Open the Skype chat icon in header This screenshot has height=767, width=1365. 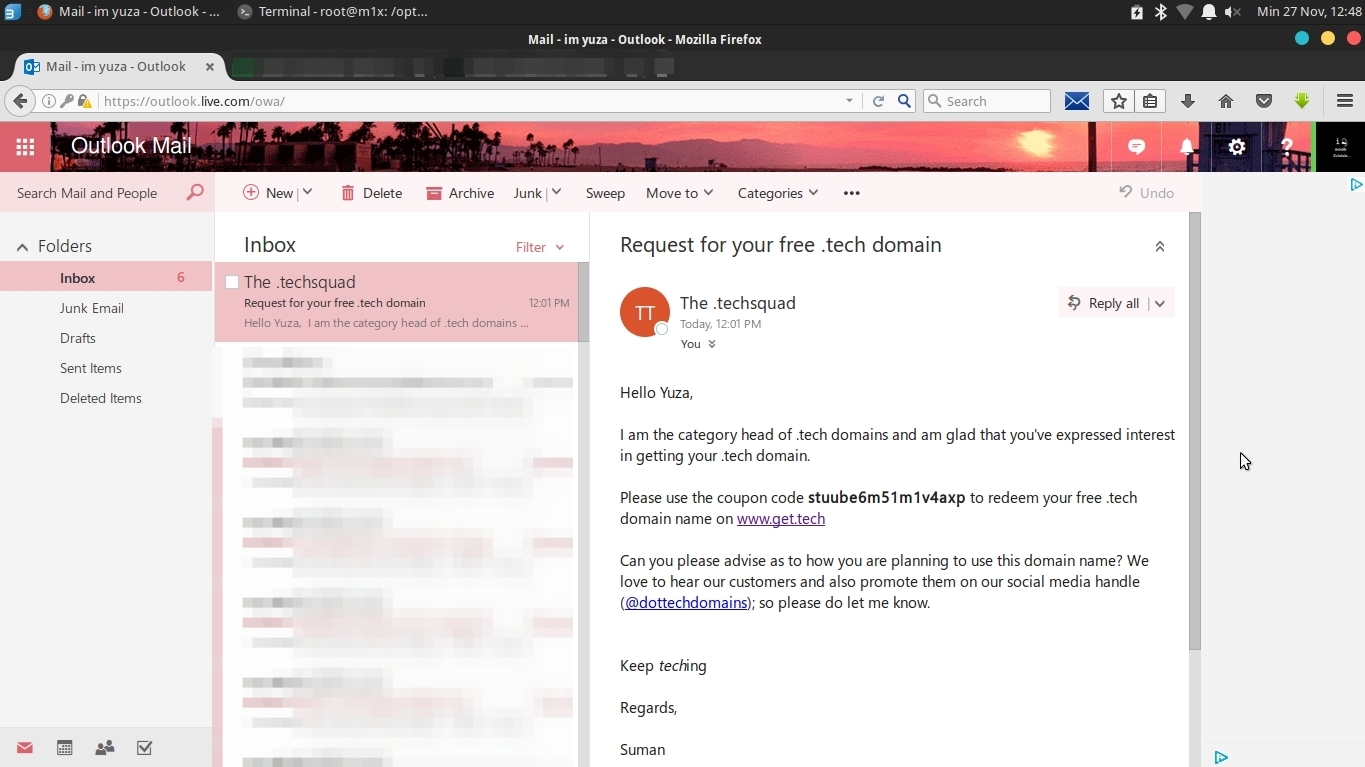coord(1137,147)
